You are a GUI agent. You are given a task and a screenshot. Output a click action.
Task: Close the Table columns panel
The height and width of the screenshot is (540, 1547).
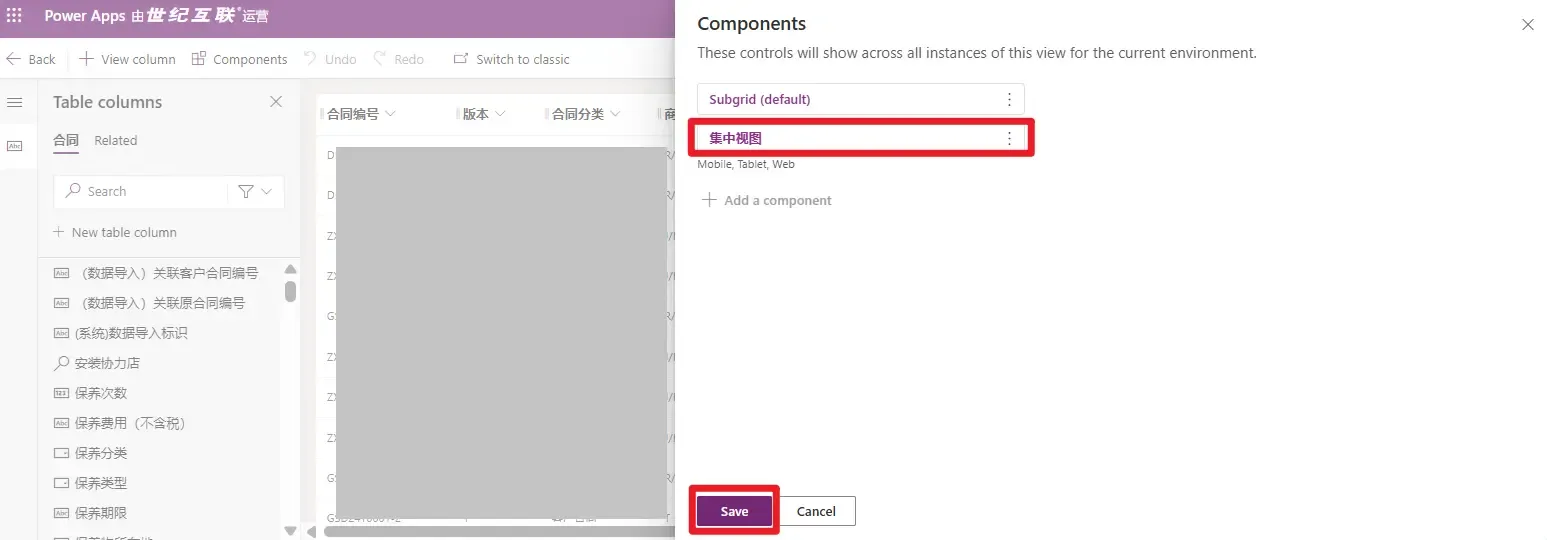[276, 102]
